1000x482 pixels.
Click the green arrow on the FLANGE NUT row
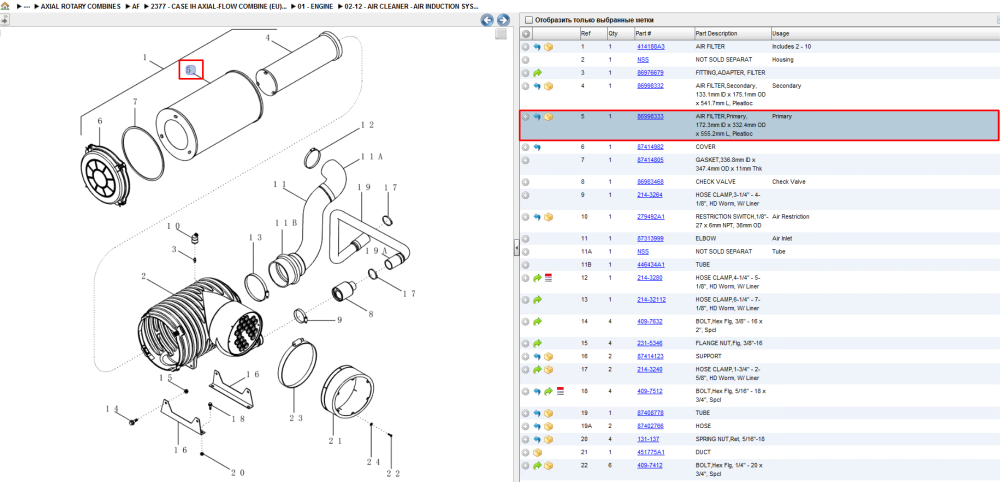tap(537, 344)
